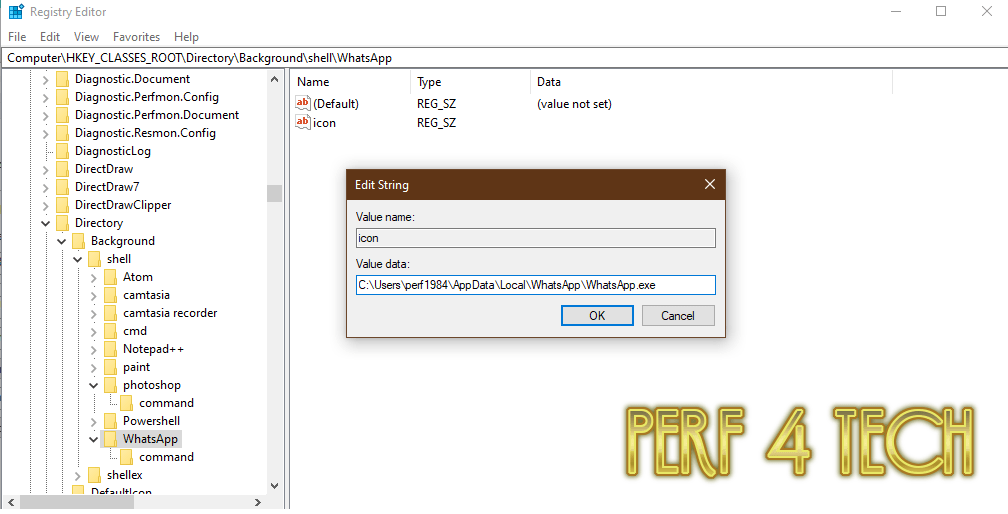Viewport: 1008px width, 514px height.
Task: Click the shell key folder icon
Action: [94, 259]
